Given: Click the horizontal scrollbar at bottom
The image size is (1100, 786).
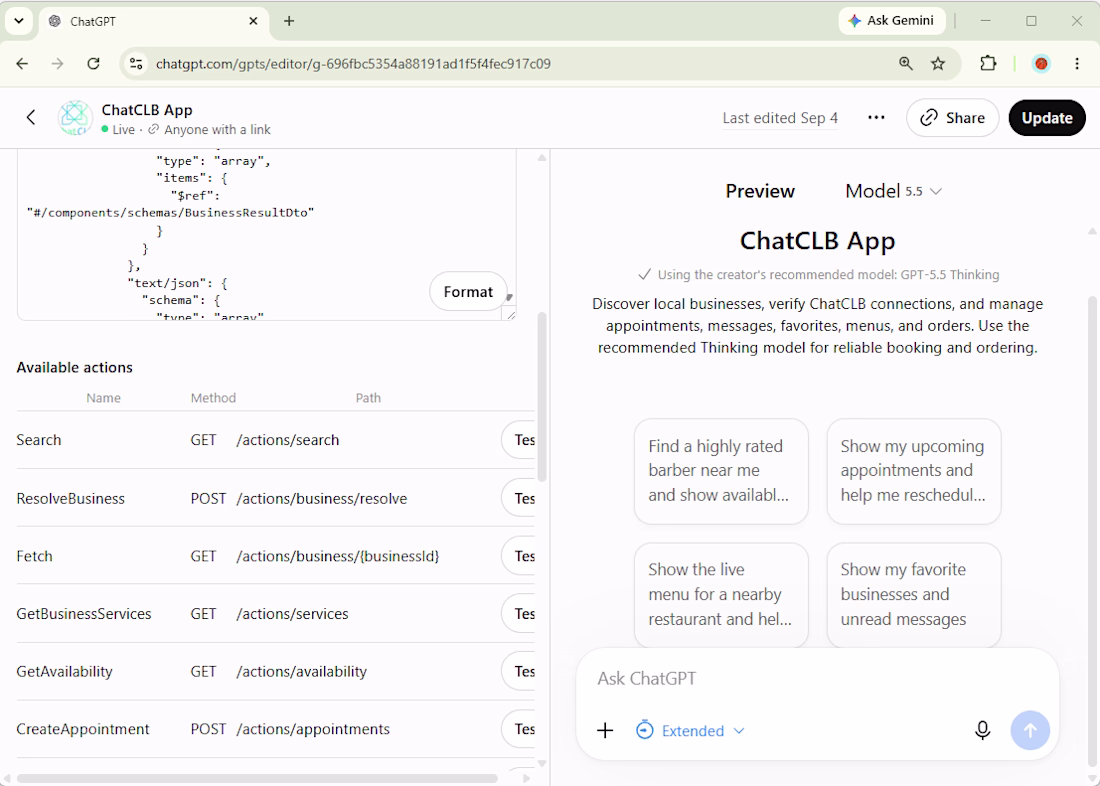Looking at the screenshot, I should (x=257, y=778).
